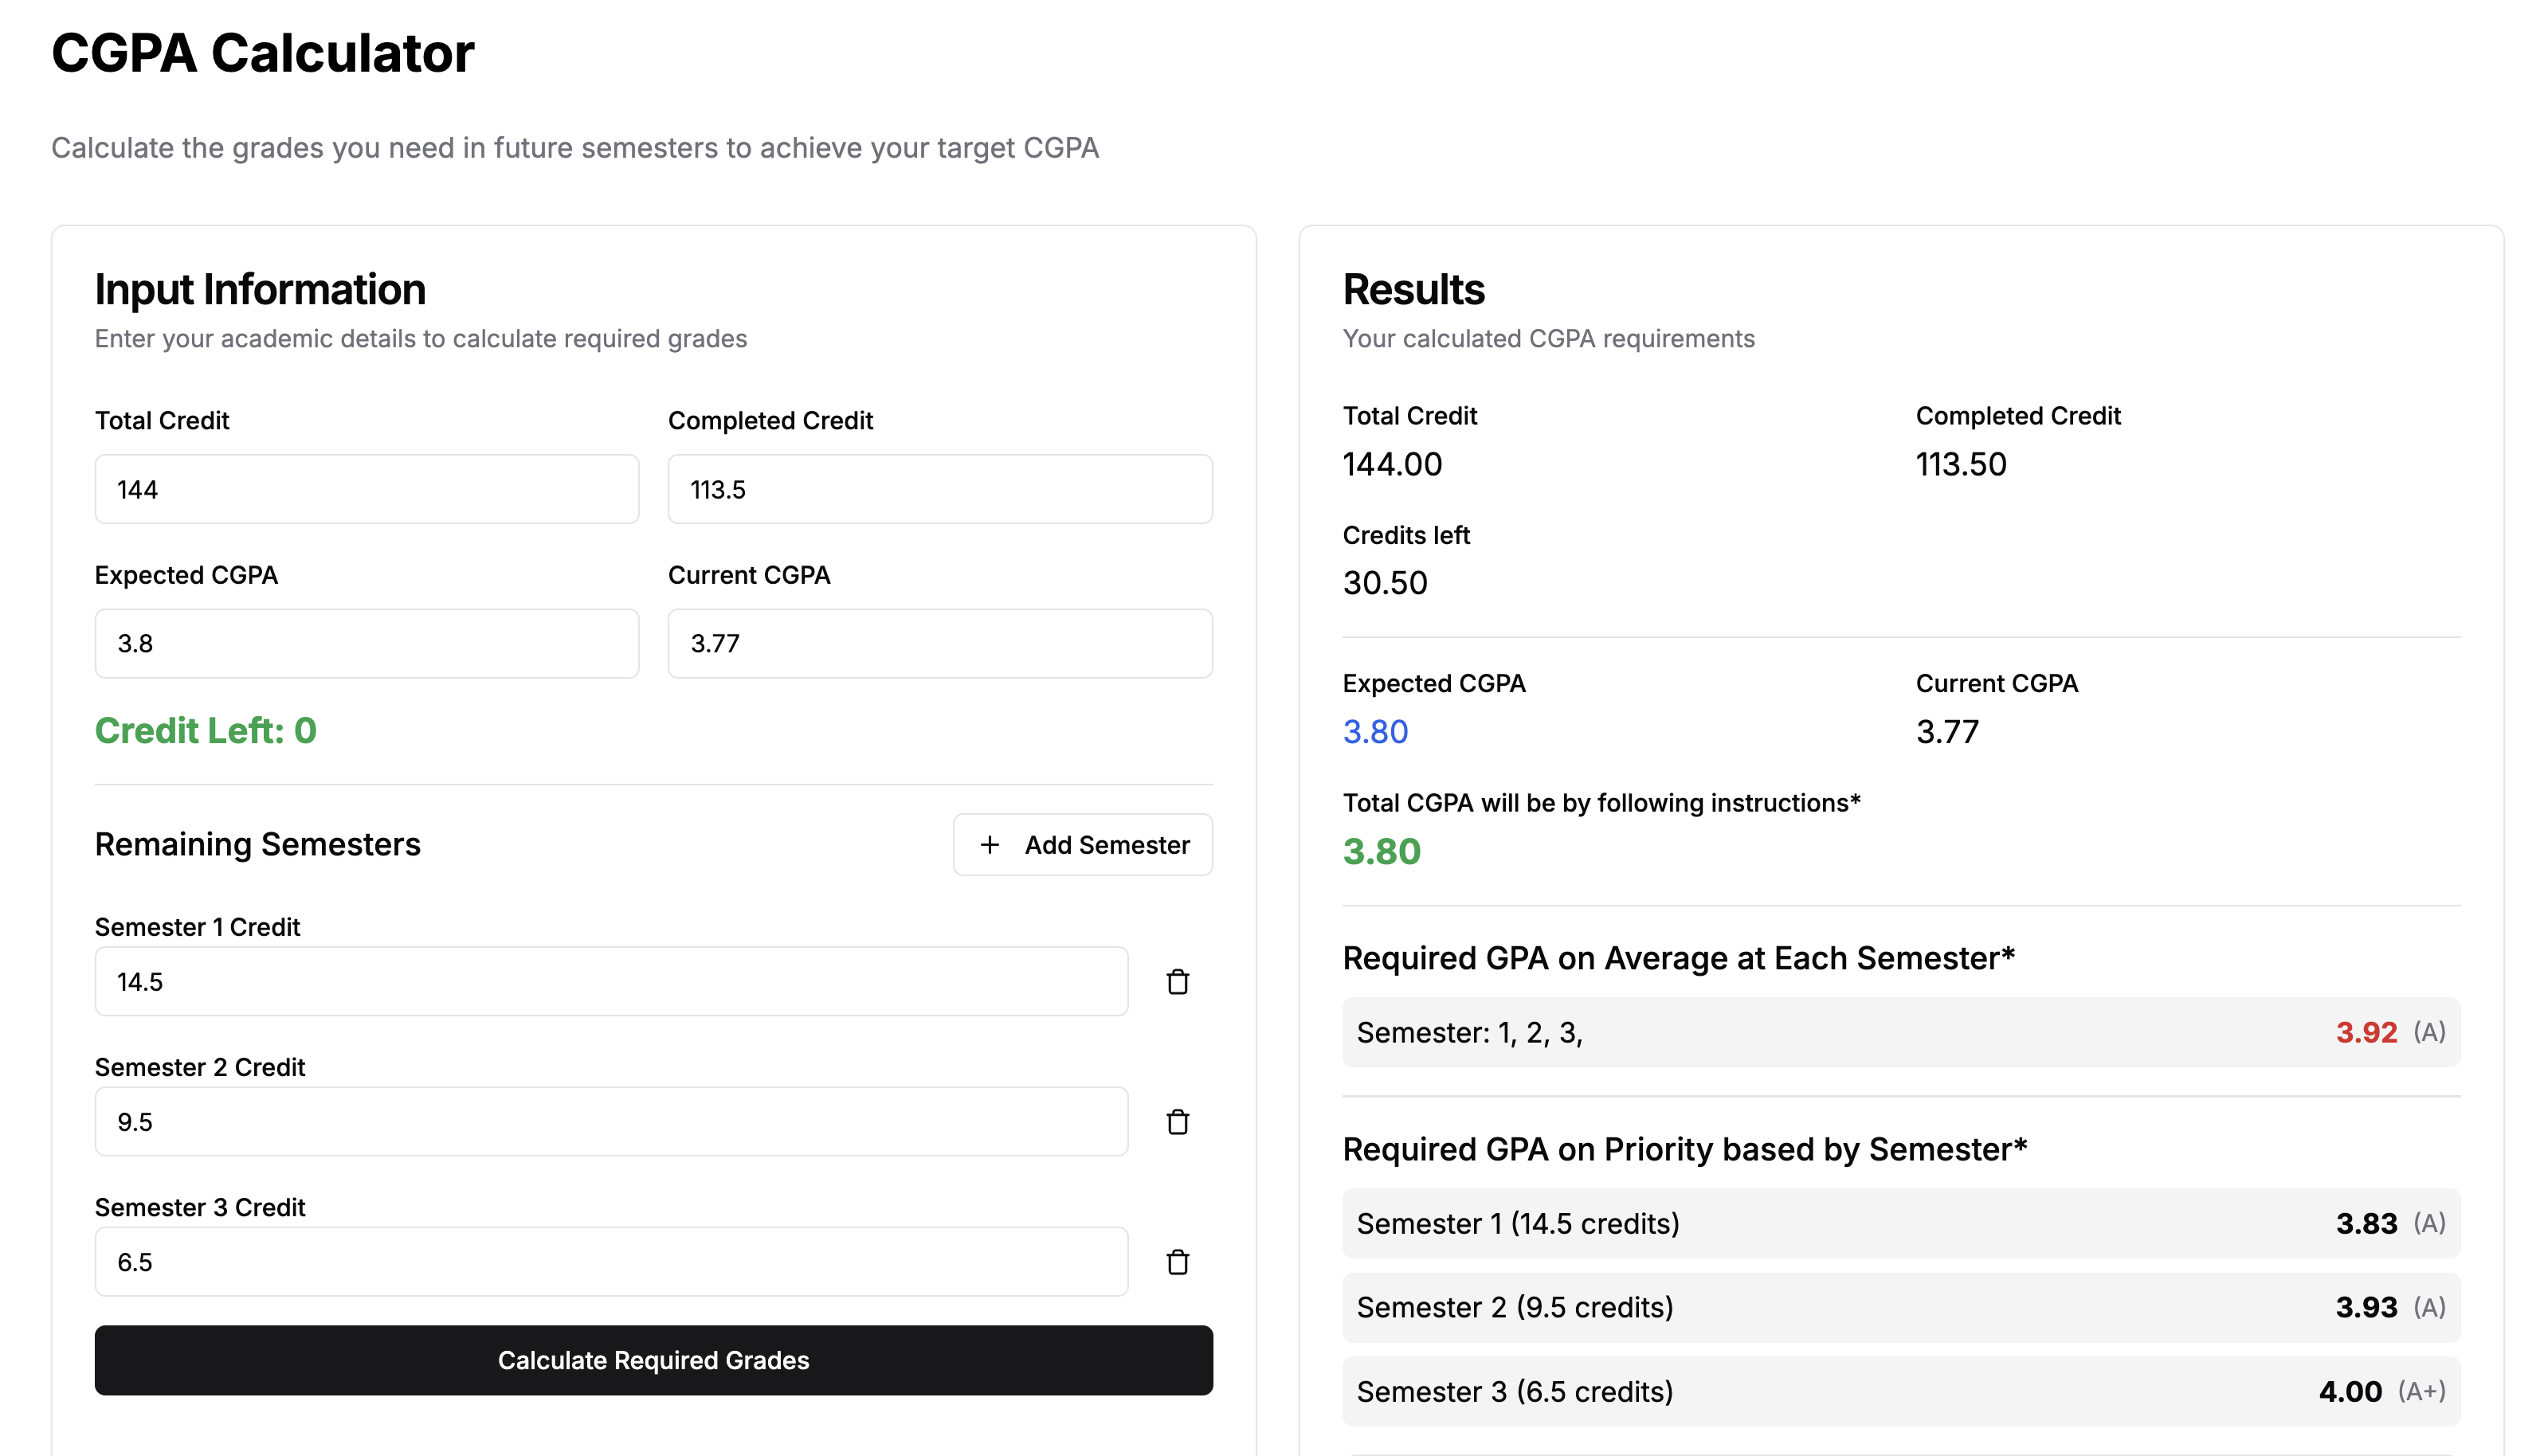Click the average GPA row for semesters 1, 2, 3
Image resolution: width=2548 pixels, height=1456 pixels.
click(1900, 1032)
